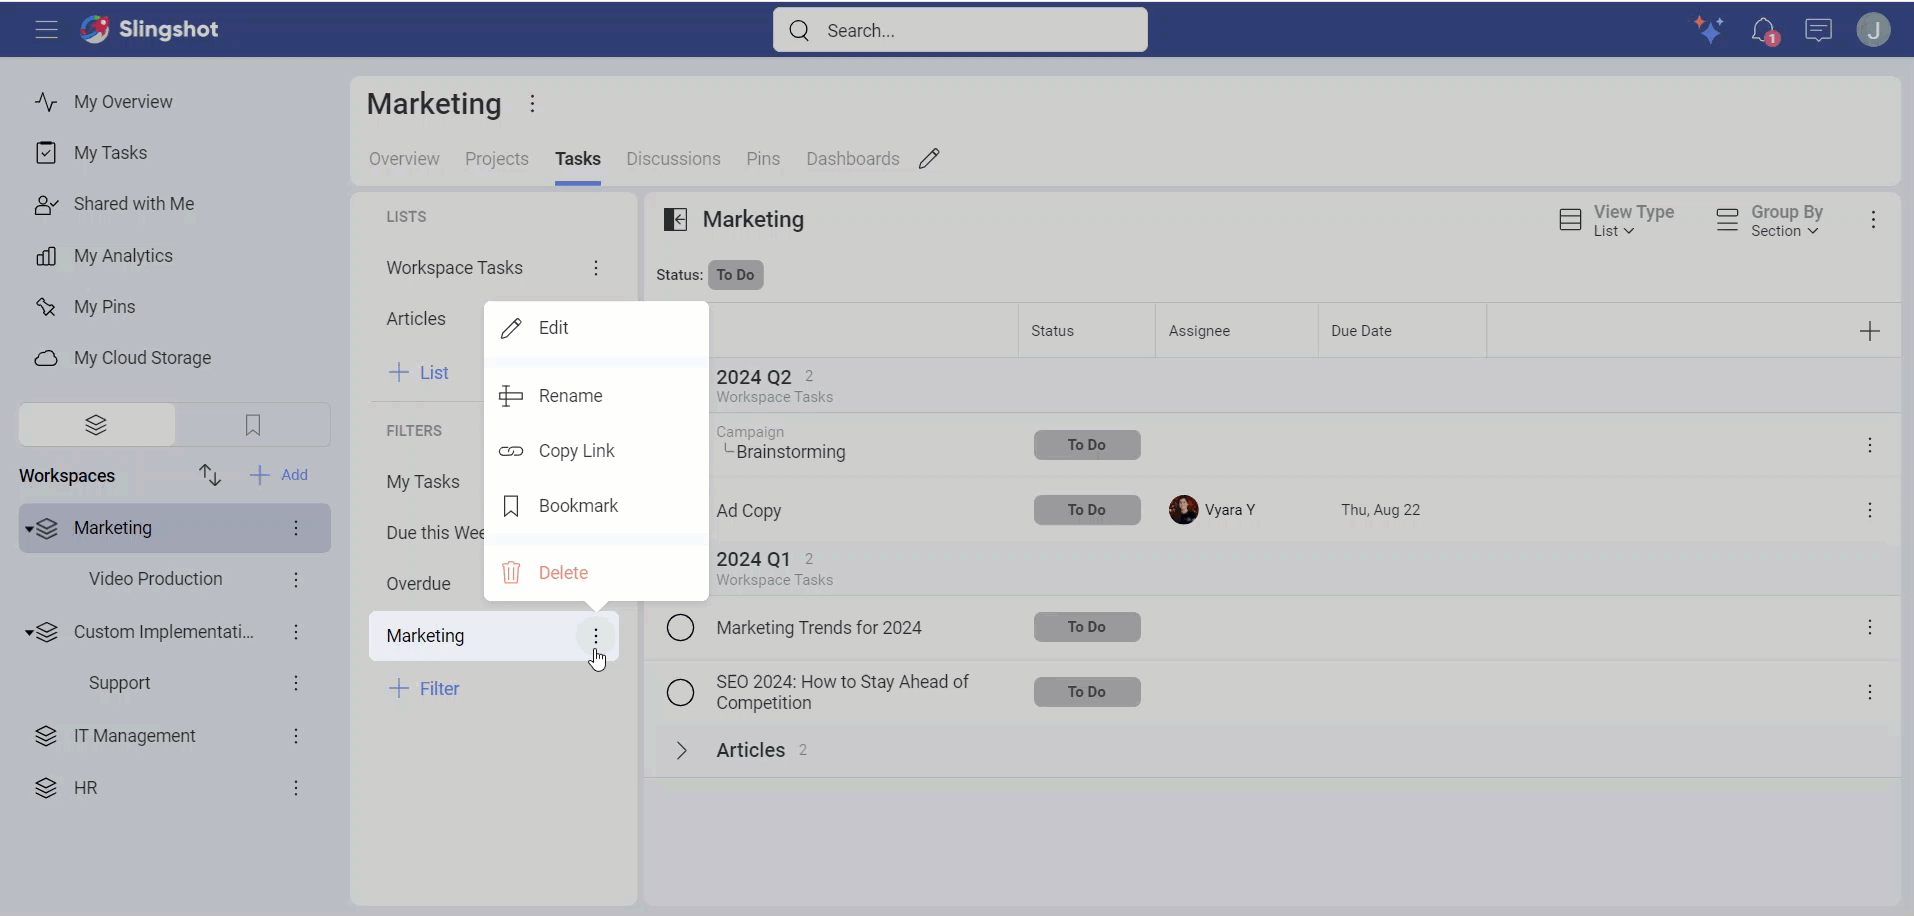
Task: Open options for Marketing workspace
Action: pos(296,528)
